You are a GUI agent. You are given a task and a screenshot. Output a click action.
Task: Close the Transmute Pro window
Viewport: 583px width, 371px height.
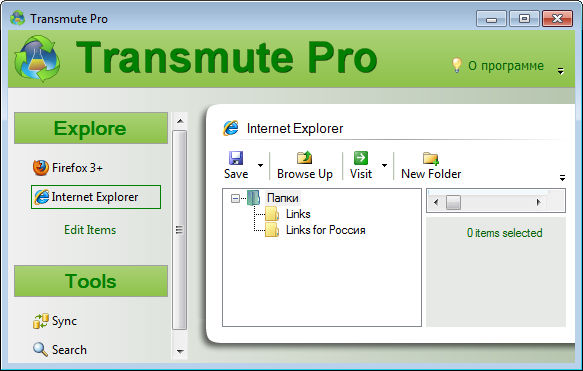(x=557, y=19)
